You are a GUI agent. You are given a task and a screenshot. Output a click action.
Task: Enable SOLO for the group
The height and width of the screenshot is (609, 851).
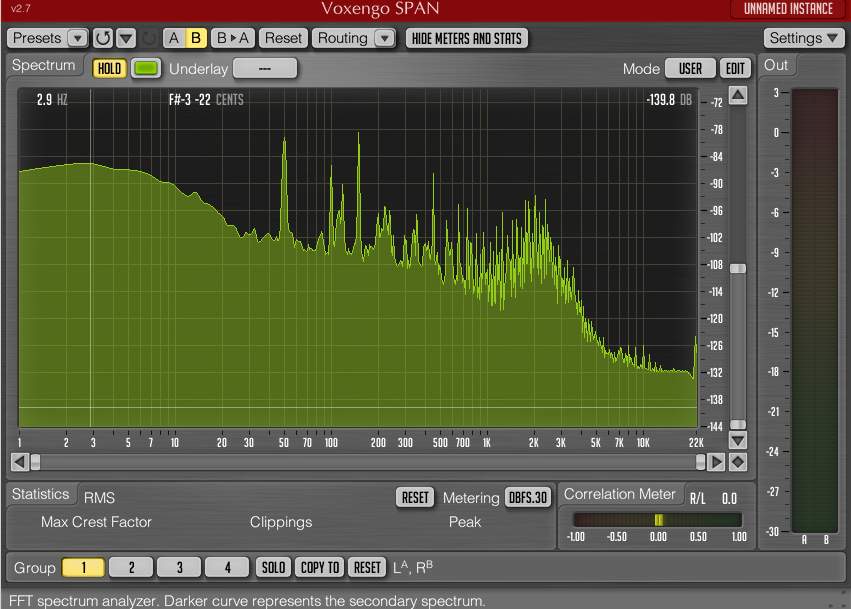click(273, 567)
